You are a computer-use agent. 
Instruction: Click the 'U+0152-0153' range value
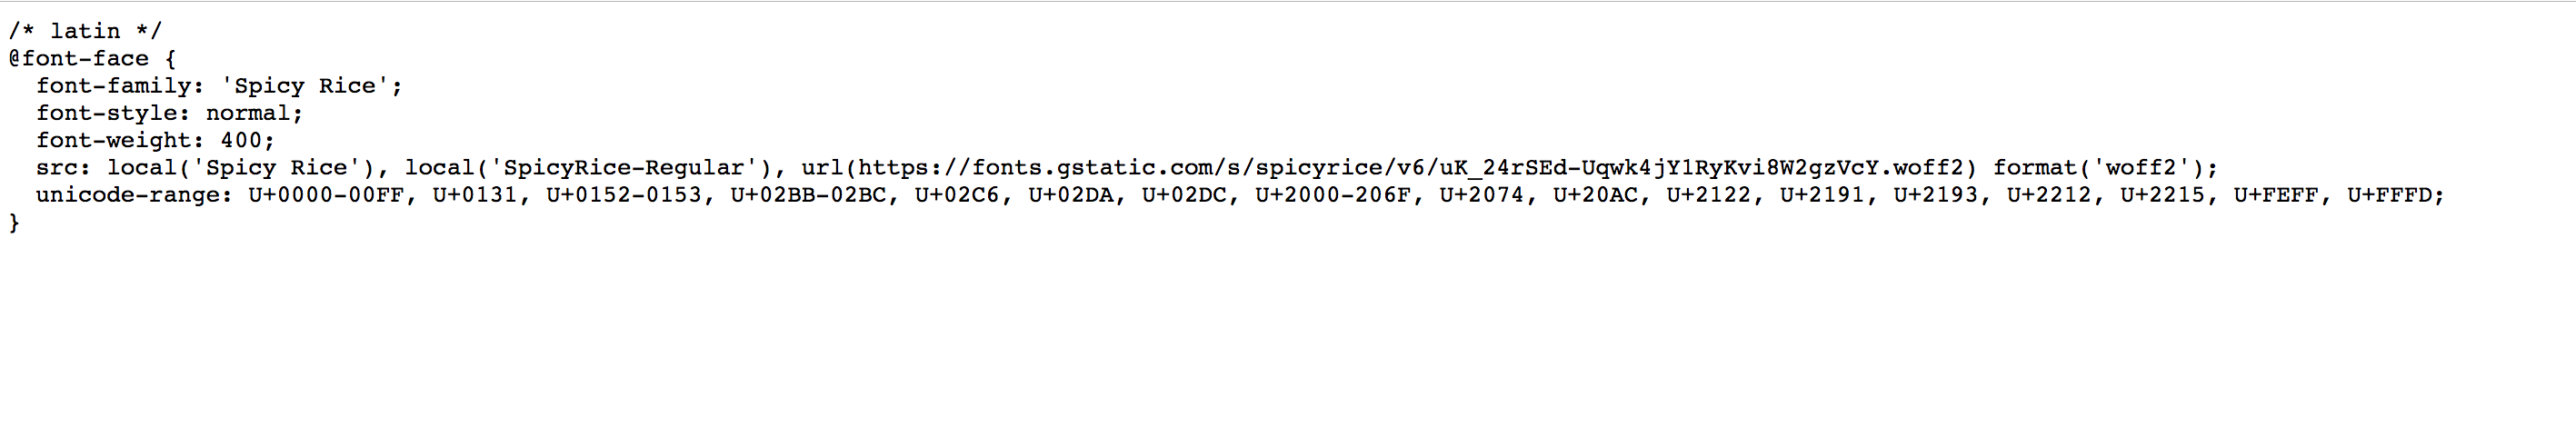coord(623,195)
